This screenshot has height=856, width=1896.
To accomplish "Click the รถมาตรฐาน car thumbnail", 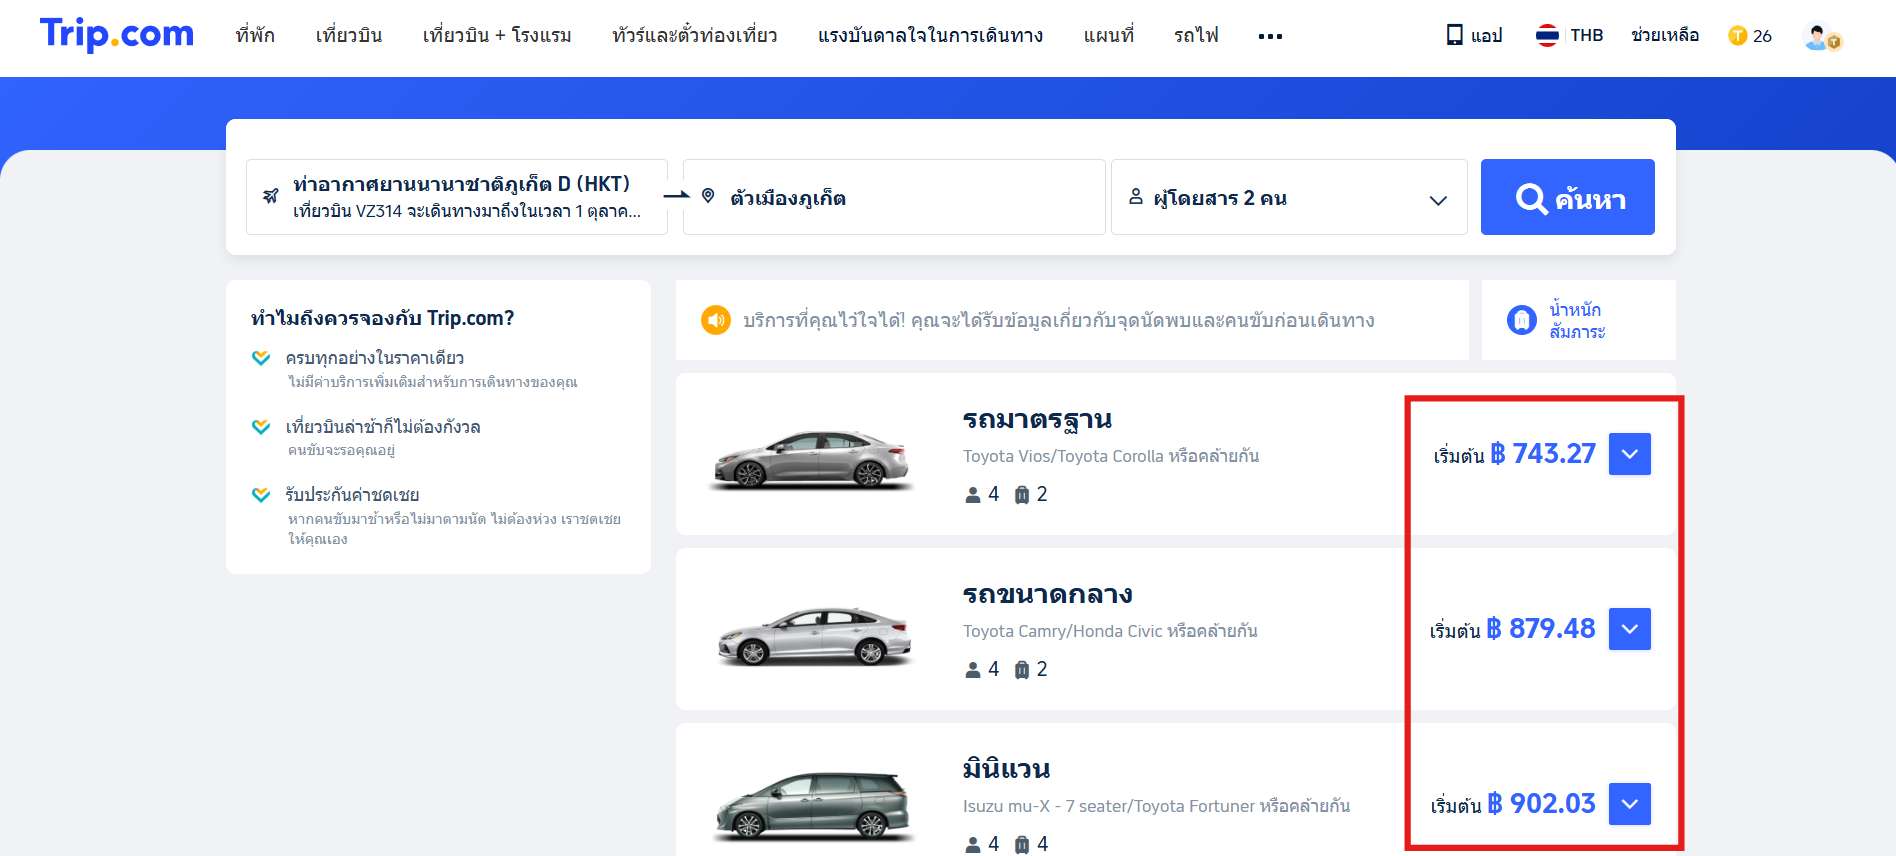I will coord(811,458).
